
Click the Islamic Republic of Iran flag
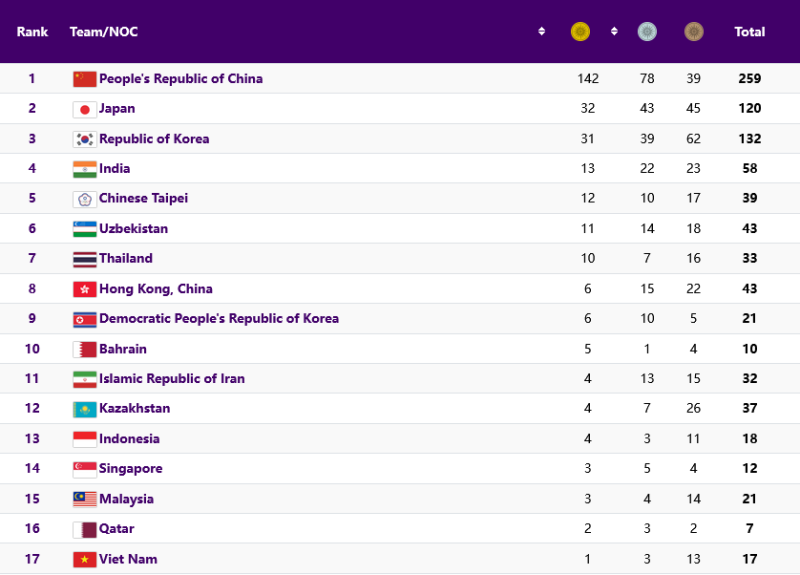tap(85, 379)
